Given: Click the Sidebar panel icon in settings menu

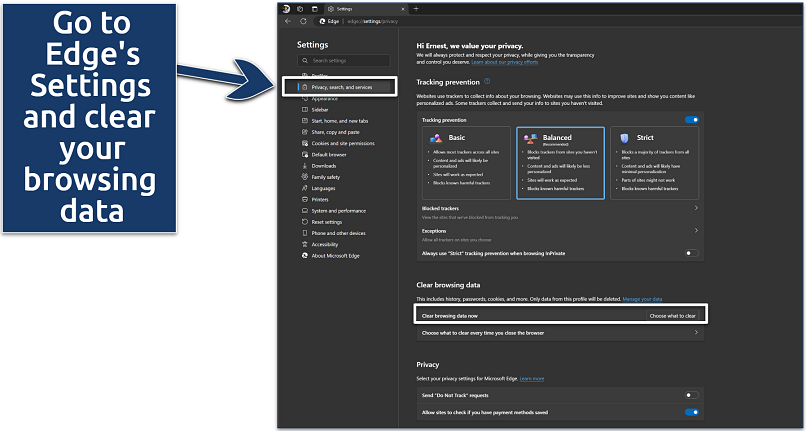Looking at the screenshot, I should click(x=305, y=110).
